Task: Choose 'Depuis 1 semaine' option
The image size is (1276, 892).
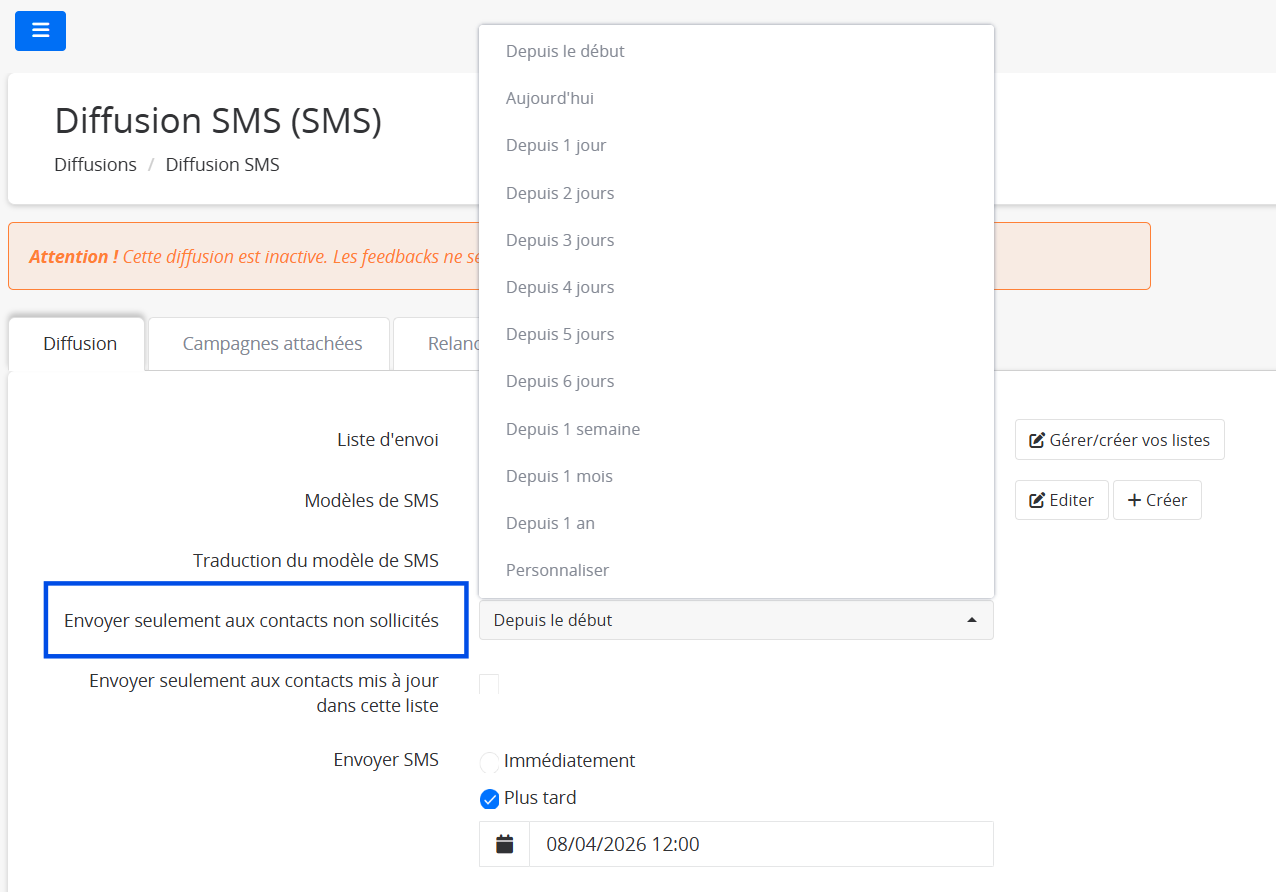Action: click(x=573, y=429)
